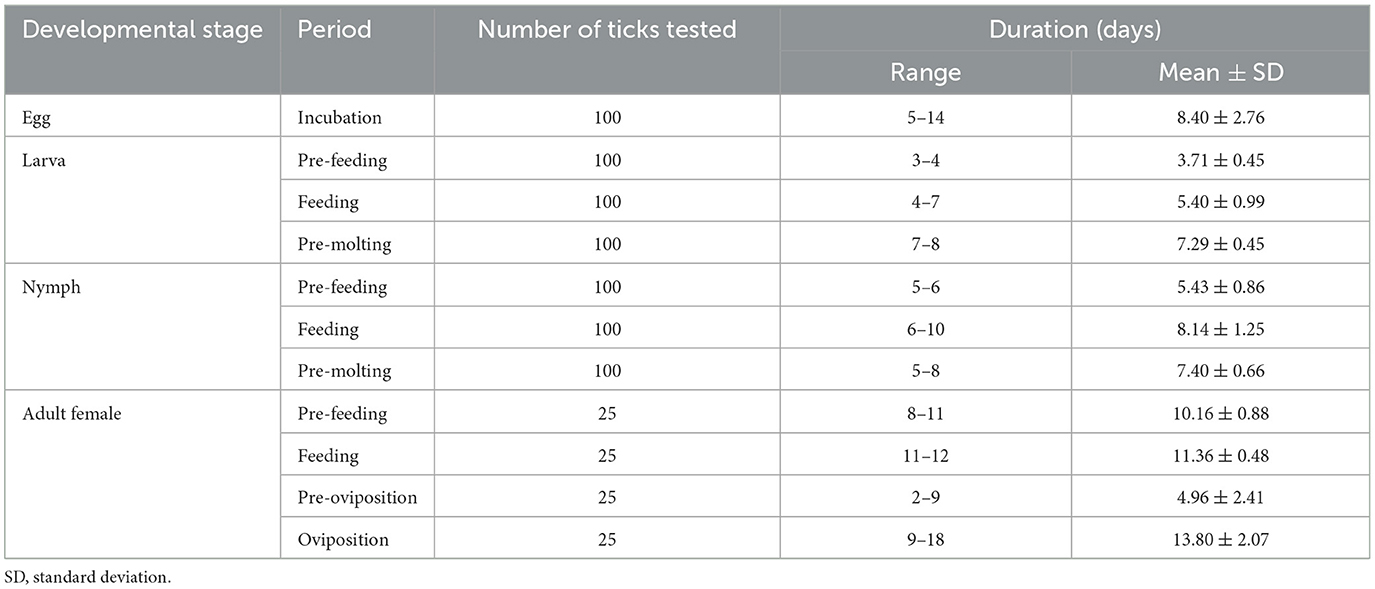The width and height of the screenshot is (1375, 589).
Task: Click the Number of ticks tested header
Action: (x=607, y=30)
